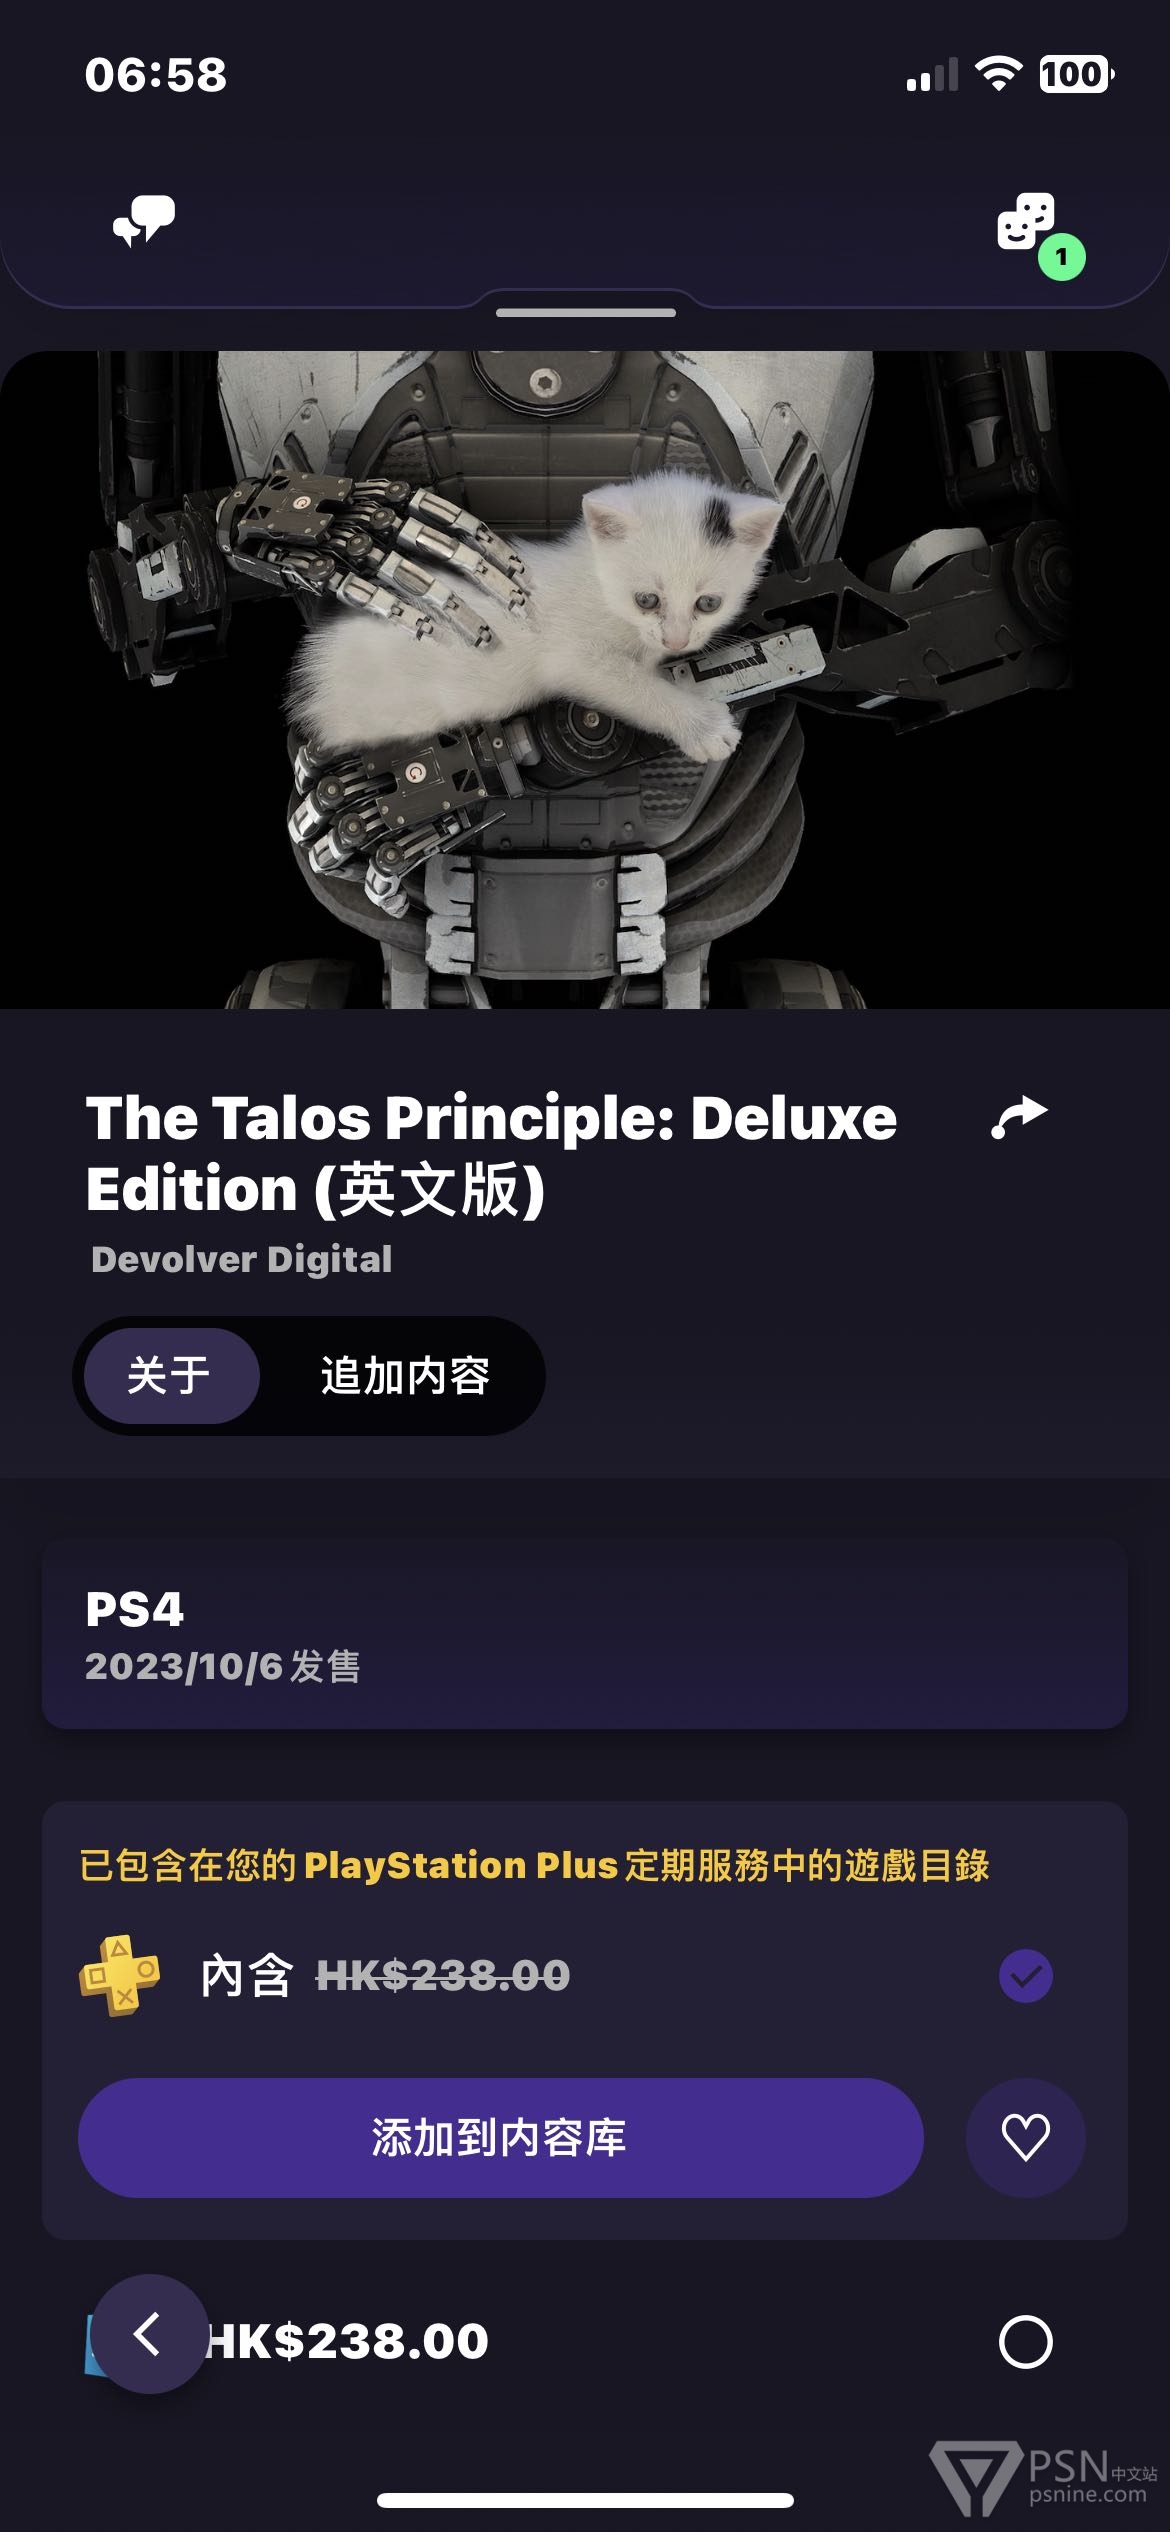1170x2532 pixels.
Task: Tap the battery indicator showing 100
Action: (x=1076, y=74)
